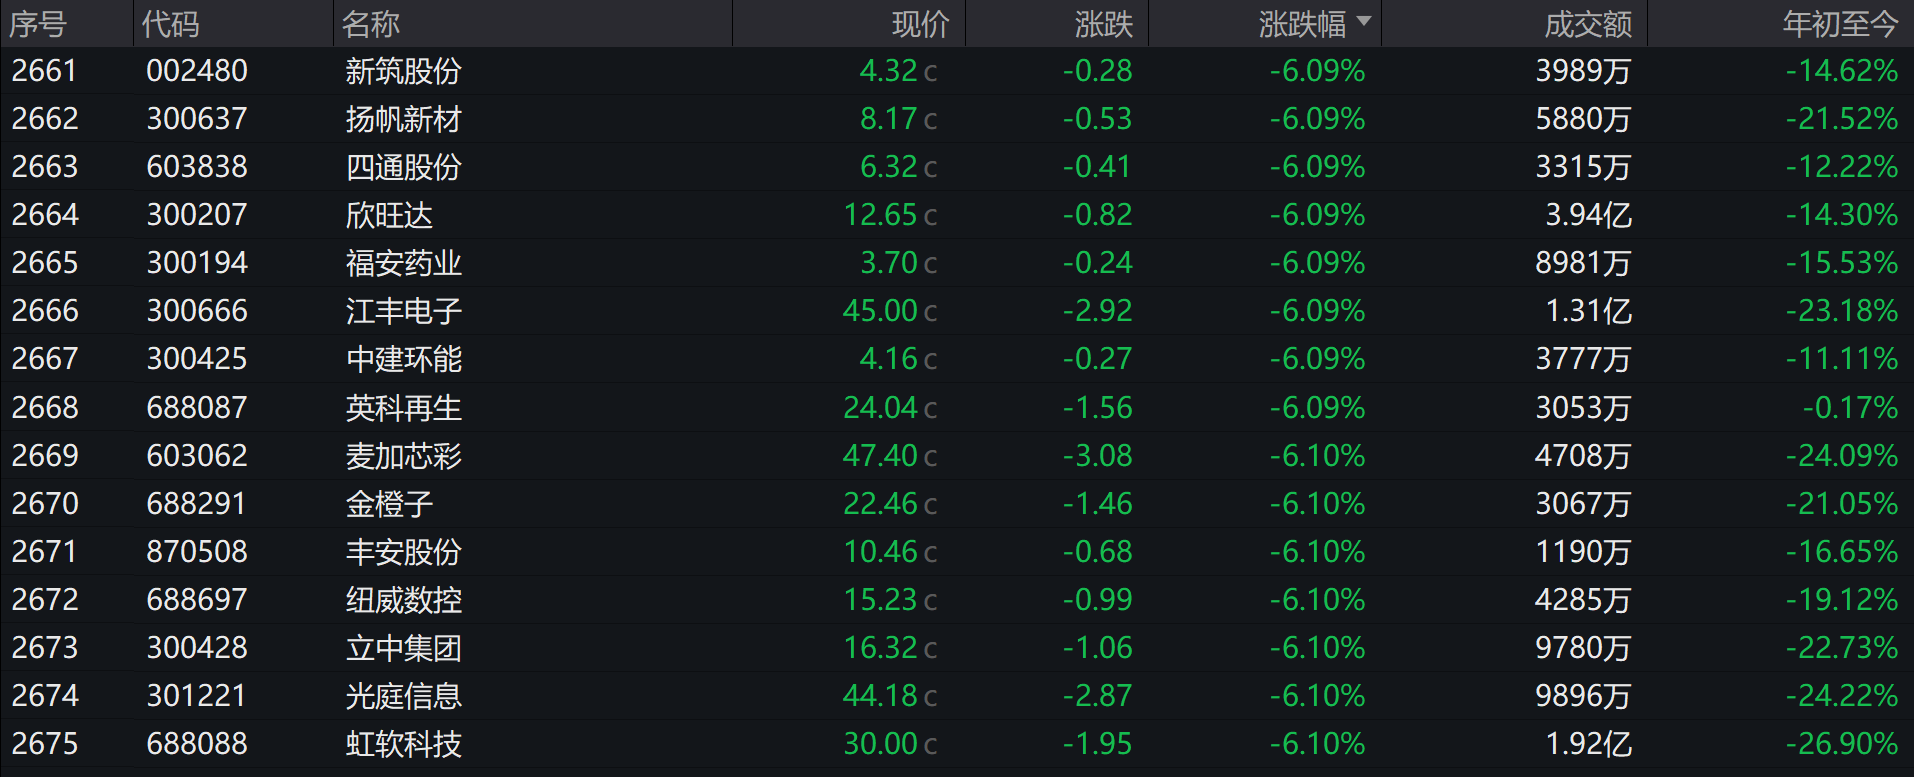The height and width of the screenshot is (778, 1914).
Task: Select stock name 扬帆新材
Action: (403, 119)
